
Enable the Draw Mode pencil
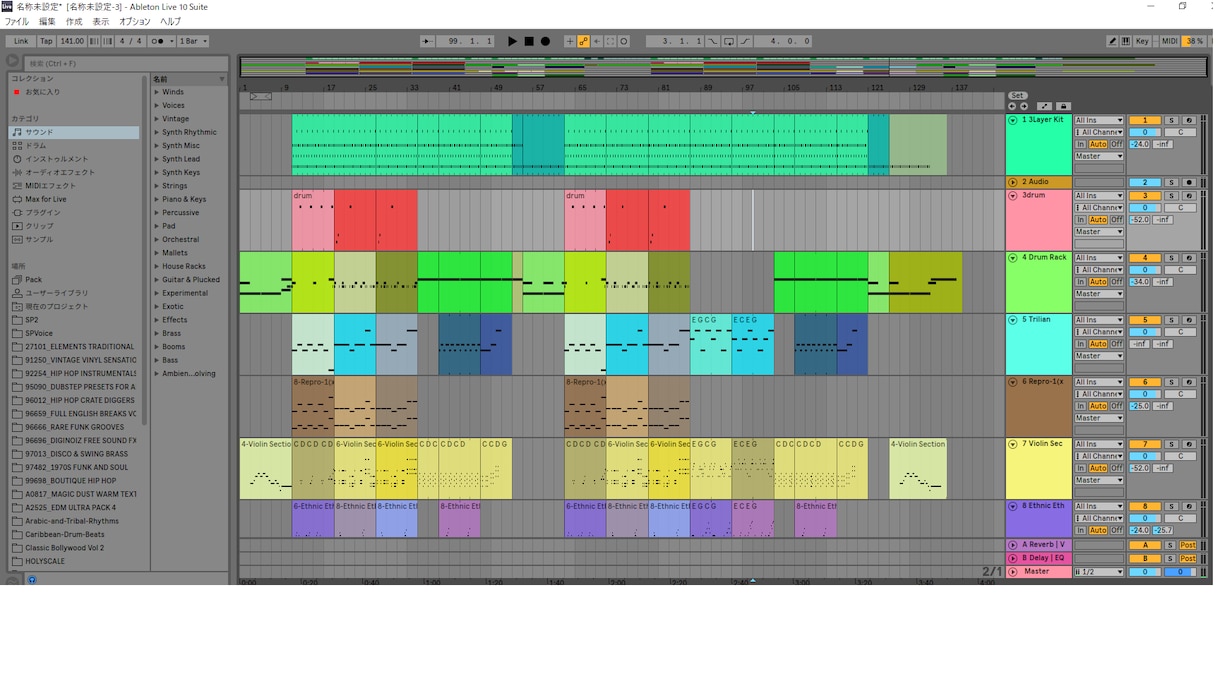(x=1113, y=42)
